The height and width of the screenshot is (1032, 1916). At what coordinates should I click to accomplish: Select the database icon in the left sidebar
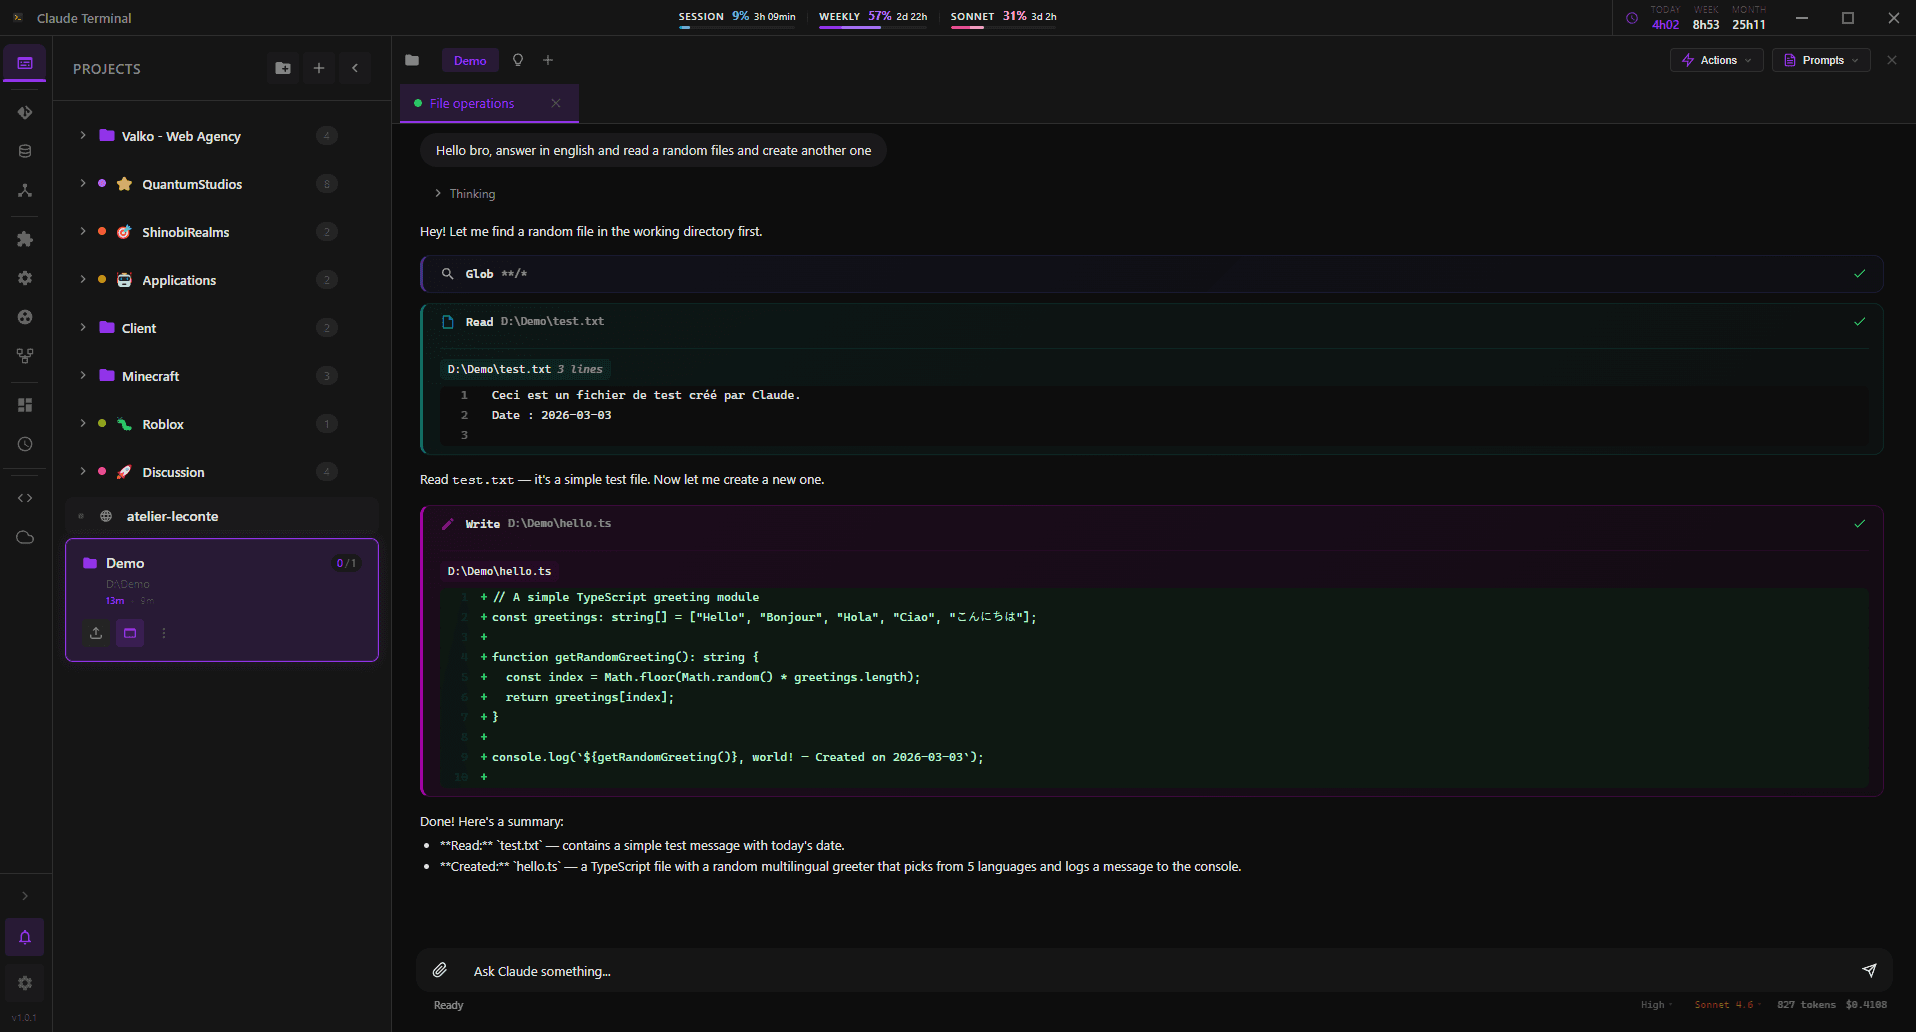pyautogui.click(x=24, y=151)
